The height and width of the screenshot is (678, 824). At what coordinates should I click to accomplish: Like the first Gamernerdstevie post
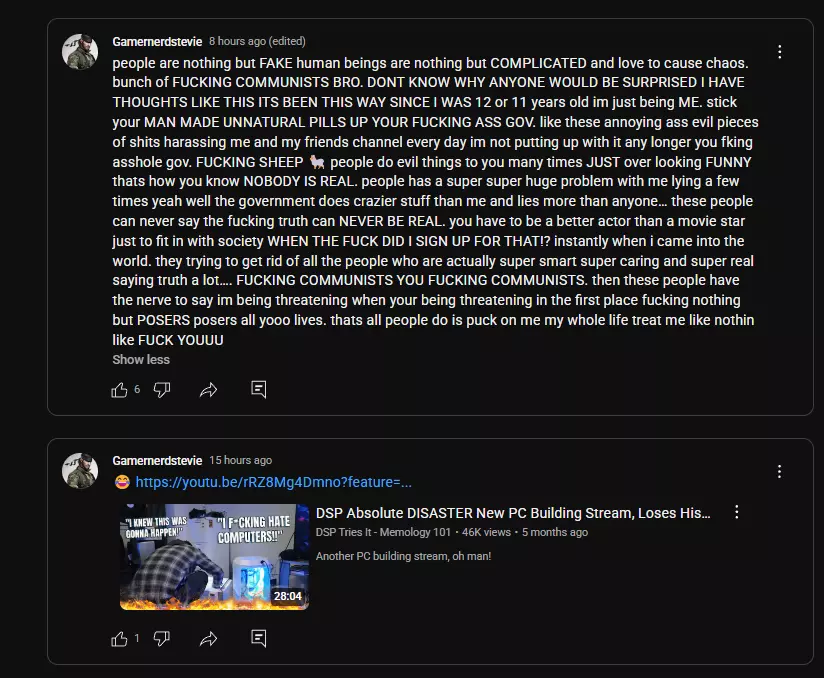(x=119, y=390)
